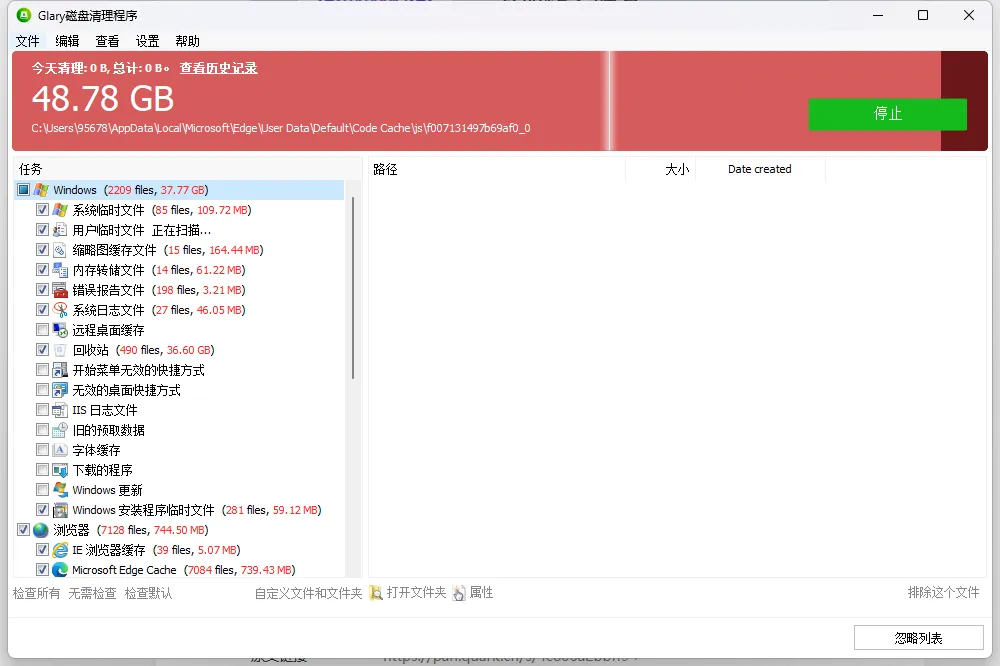Click the 检查所有 link

[x=36, y=593]
